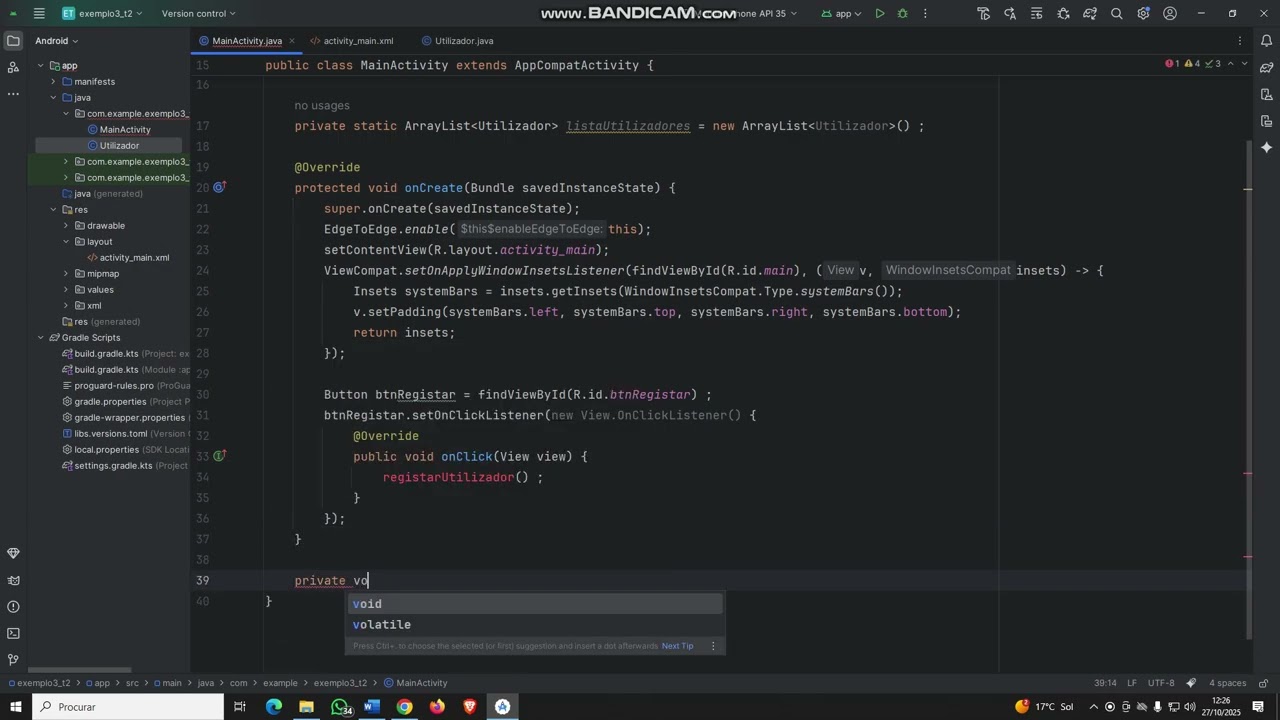1280x720 pixels.
Task: Open Version Control git icon in left sidebar
Action: [x=13, y=660]
